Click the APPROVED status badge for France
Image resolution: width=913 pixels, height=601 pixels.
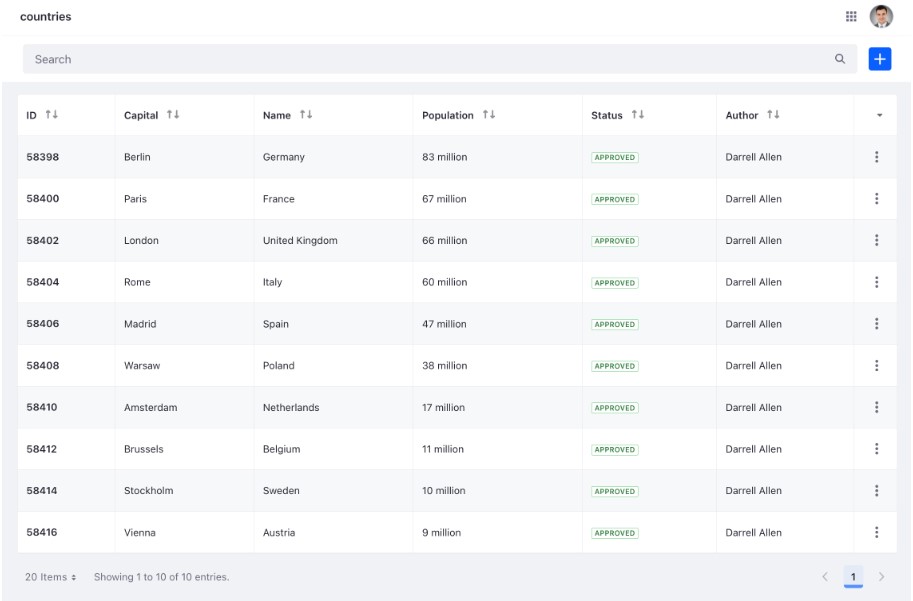614,199
